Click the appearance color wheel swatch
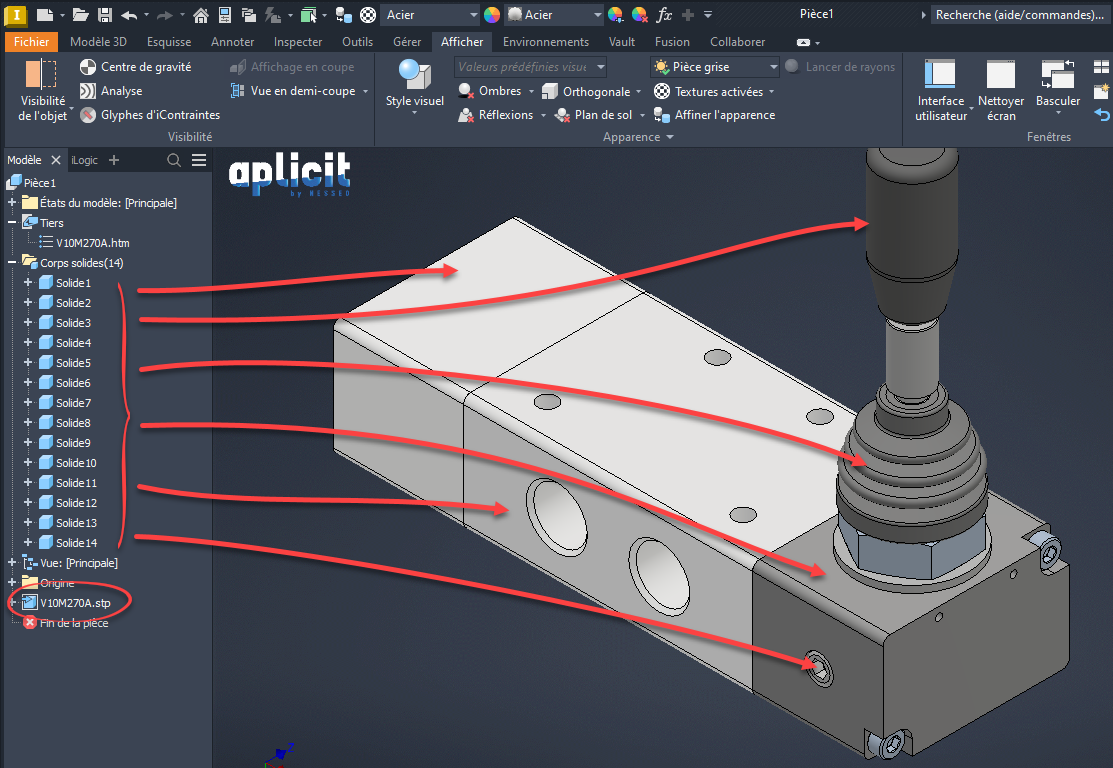The width and height of the screenshot is (1113, 768). point(491,15)
